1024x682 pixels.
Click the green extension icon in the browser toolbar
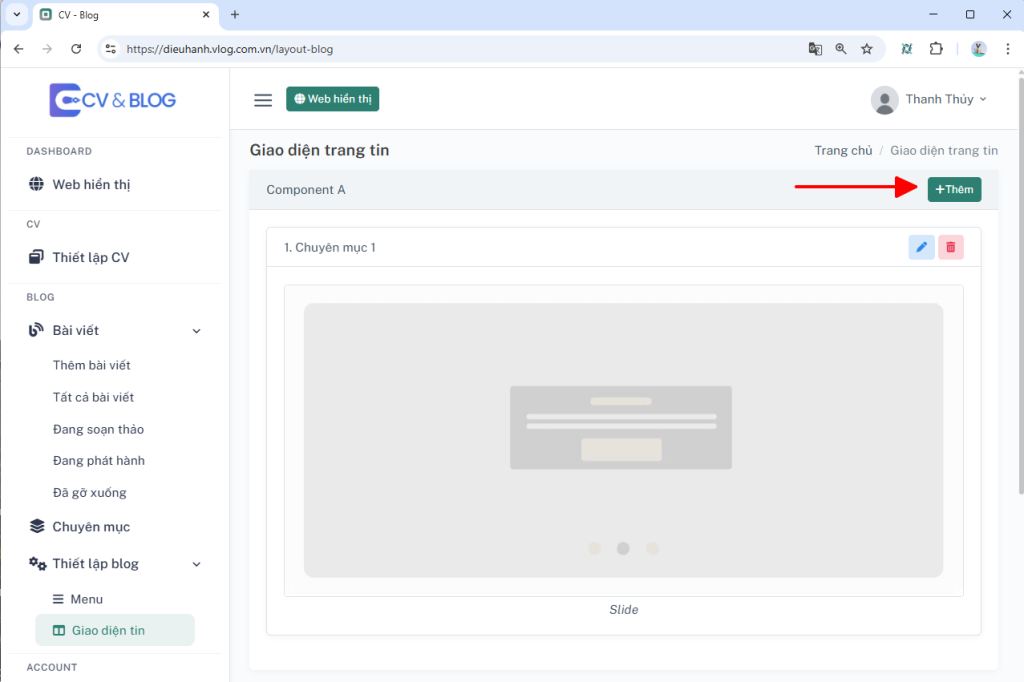point(906,49)
